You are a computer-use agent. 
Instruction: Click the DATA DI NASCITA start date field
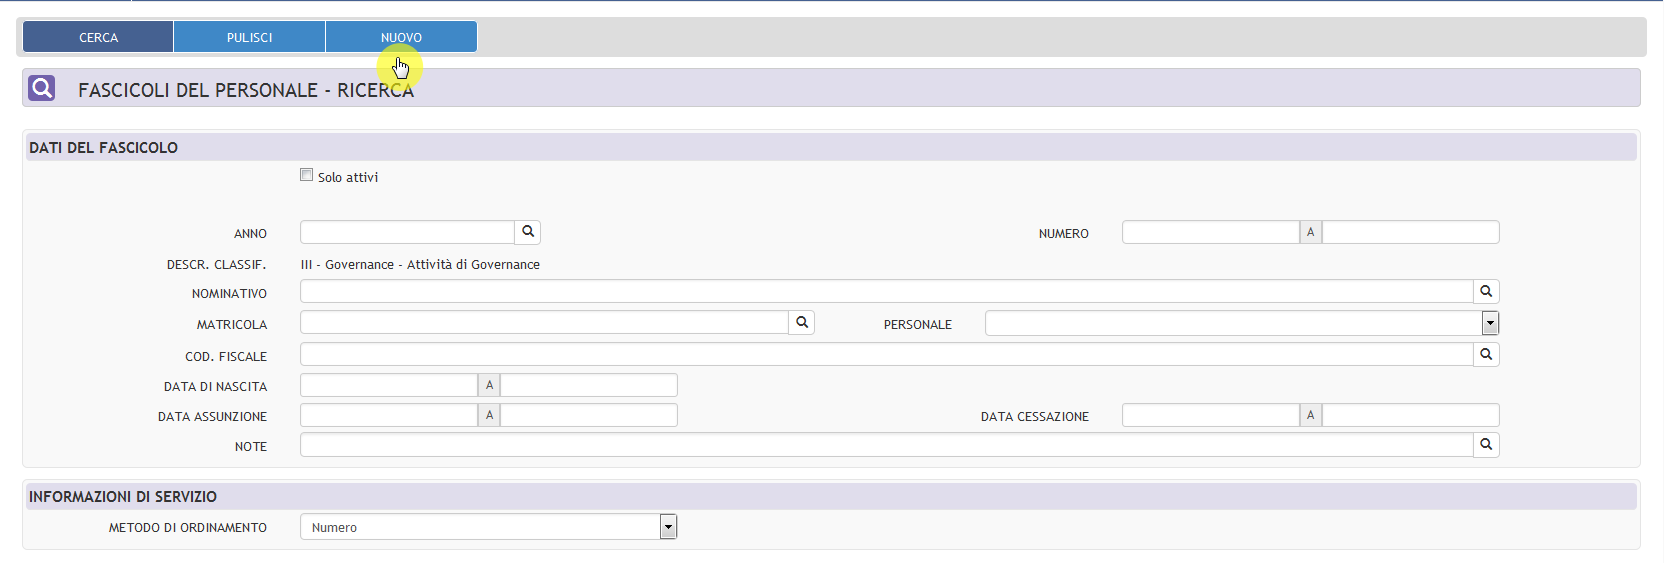point(388,385)
